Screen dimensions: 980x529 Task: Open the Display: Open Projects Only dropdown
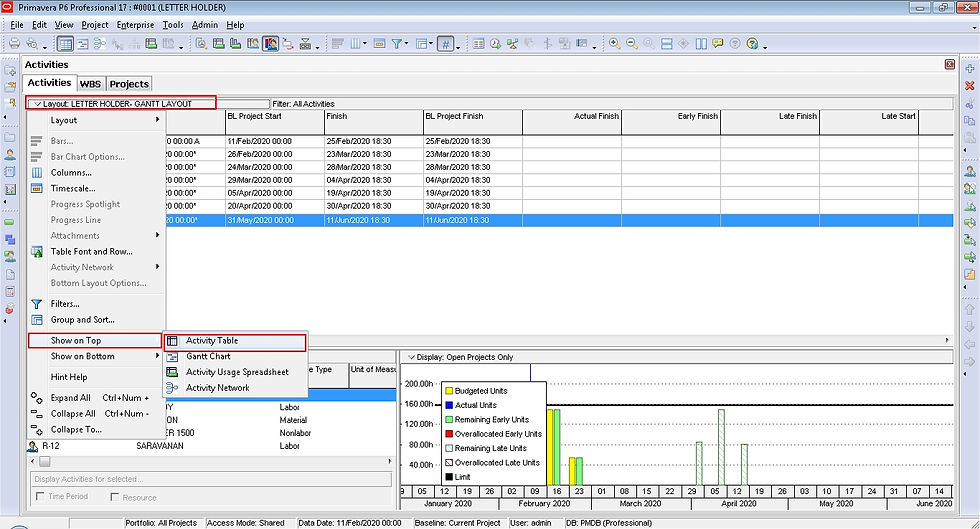(x=461, y=357)
